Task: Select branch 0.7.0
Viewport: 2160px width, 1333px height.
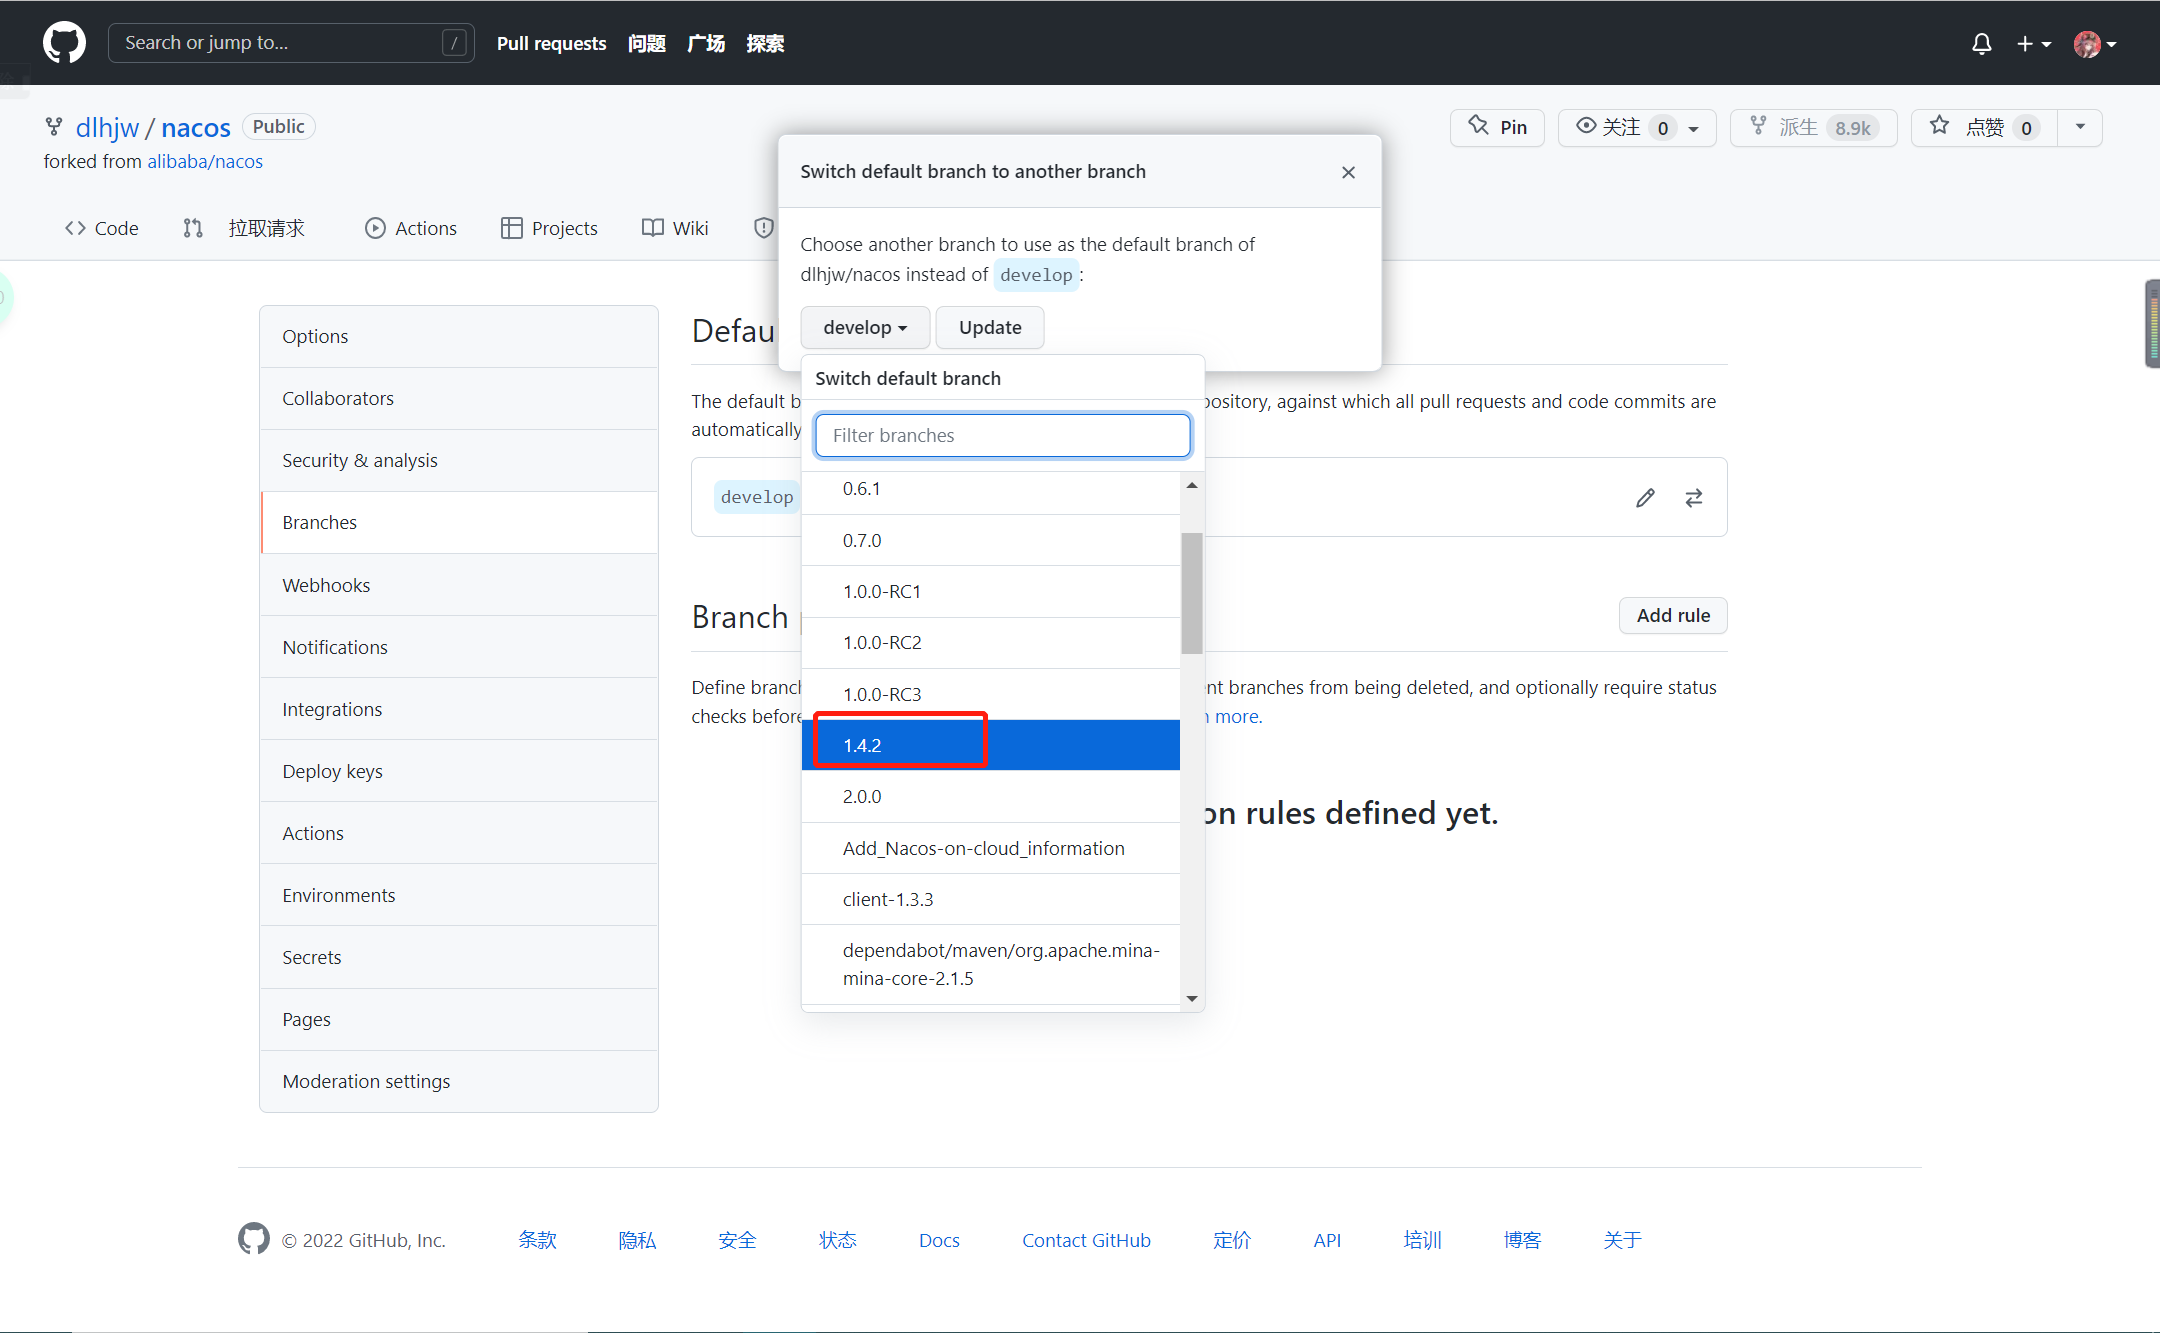Action: coord(990,540)
